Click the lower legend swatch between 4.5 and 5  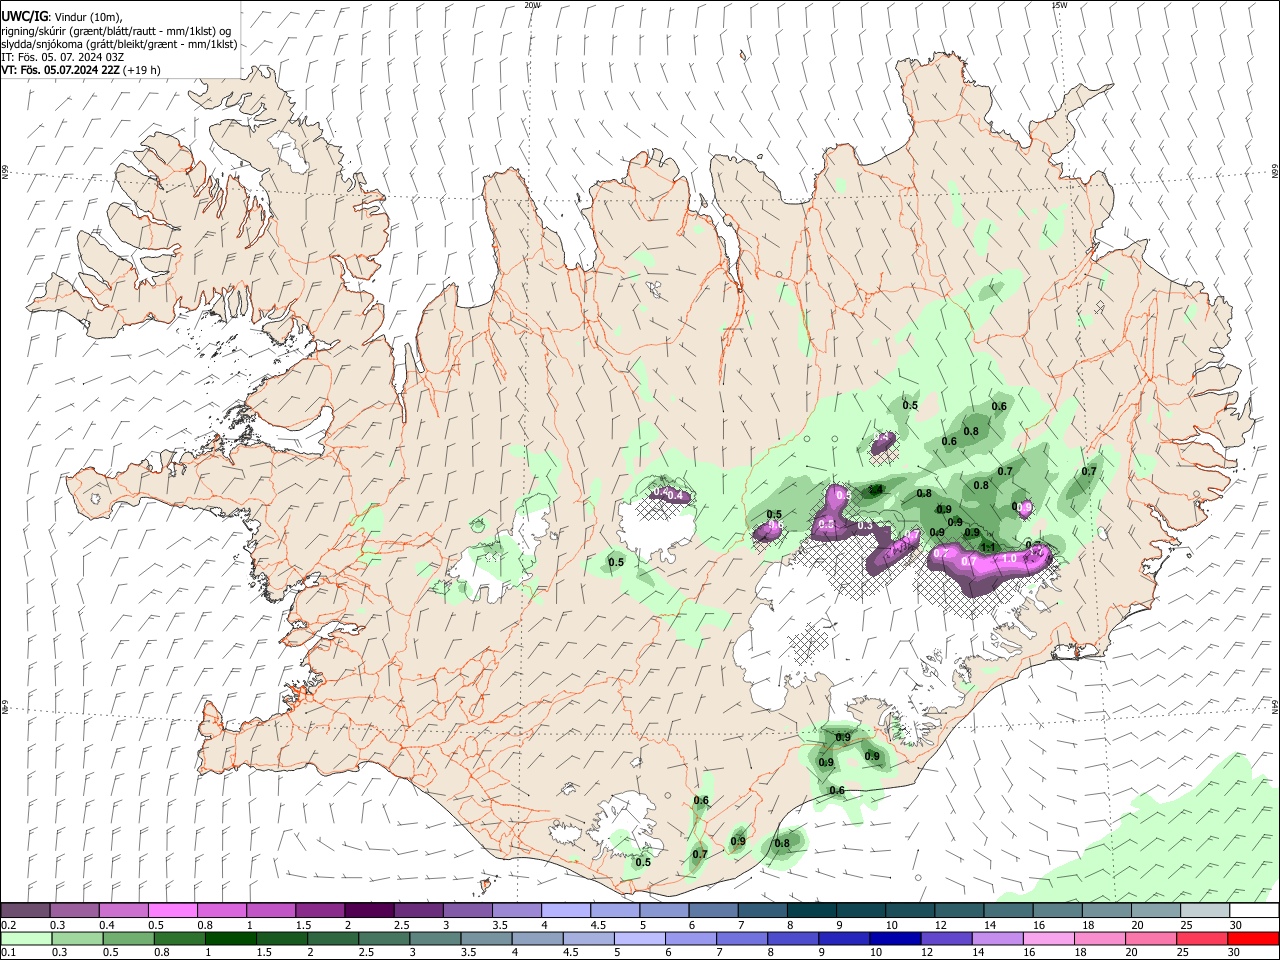tap(587, 938)
